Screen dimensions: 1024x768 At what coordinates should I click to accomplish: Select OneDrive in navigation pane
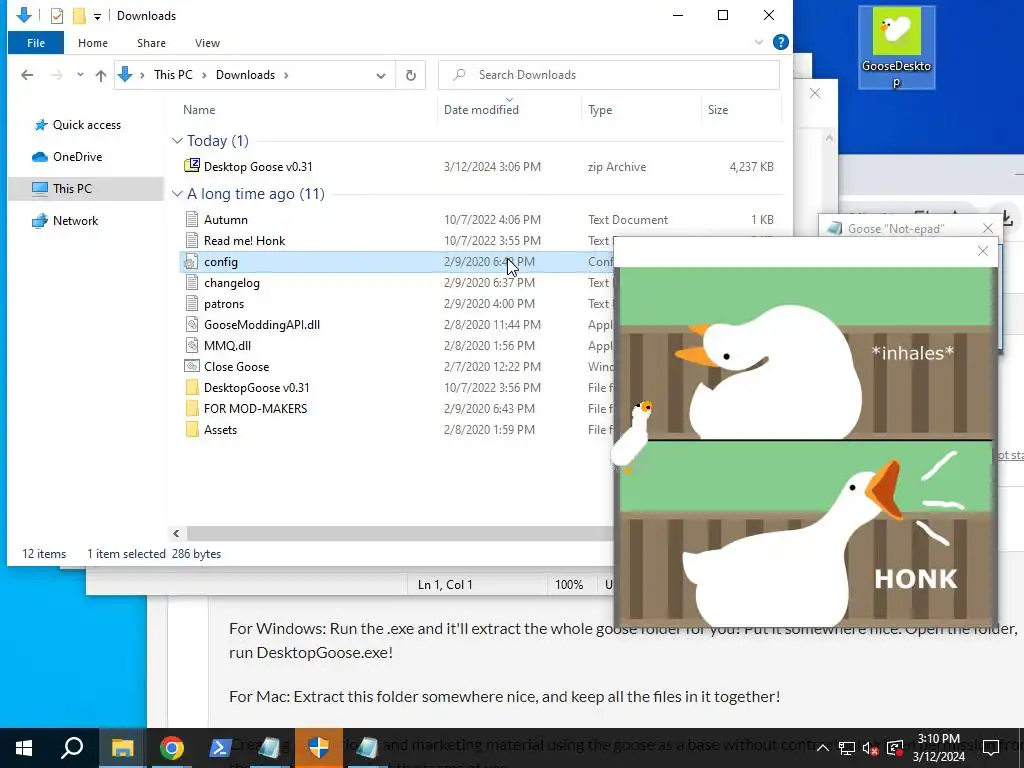(77, 157)
